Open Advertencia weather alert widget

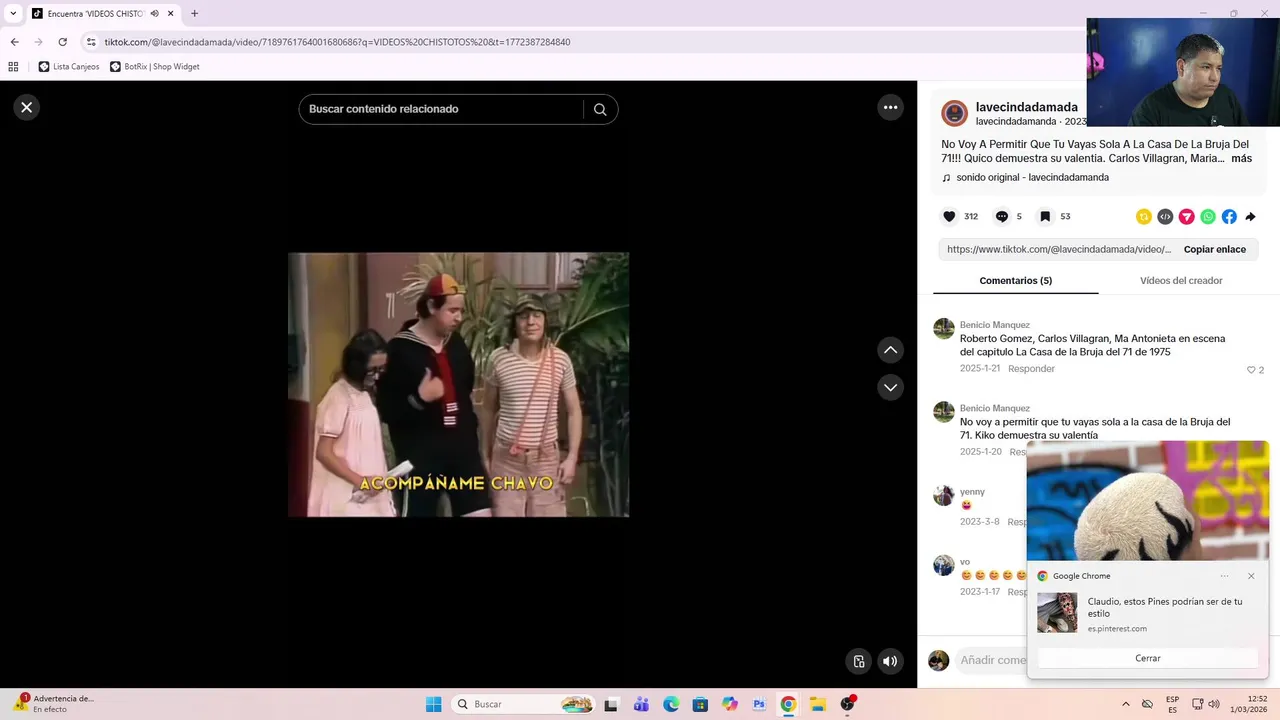click(55, 704)
